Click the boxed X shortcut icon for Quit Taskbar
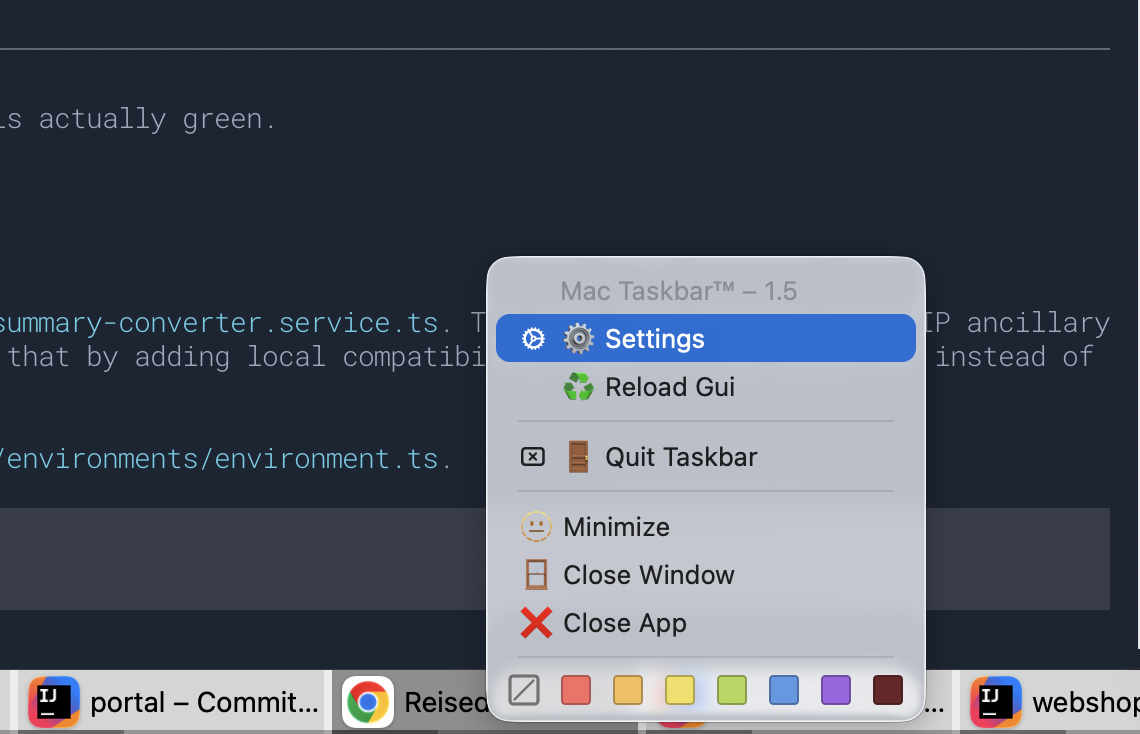The height and width of the screenshot is (734, 1140). [533, 457]
